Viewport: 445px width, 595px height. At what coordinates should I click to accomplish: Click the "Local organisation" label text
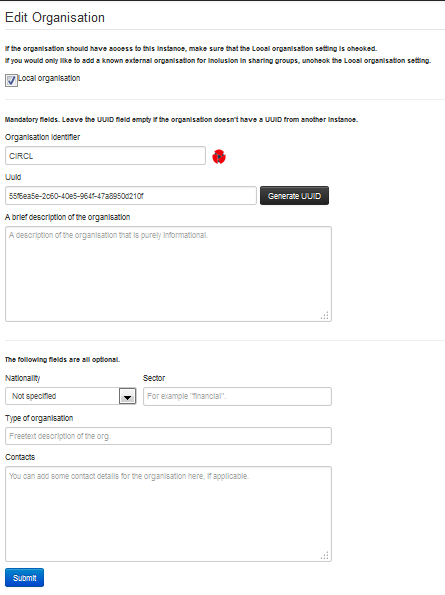coord(49,78)
